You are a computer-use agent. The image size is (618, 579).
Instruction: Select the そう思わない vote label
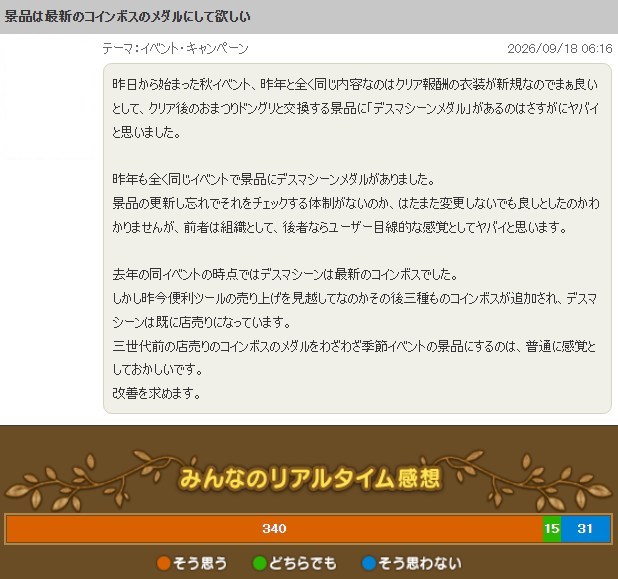coord(420,563)
